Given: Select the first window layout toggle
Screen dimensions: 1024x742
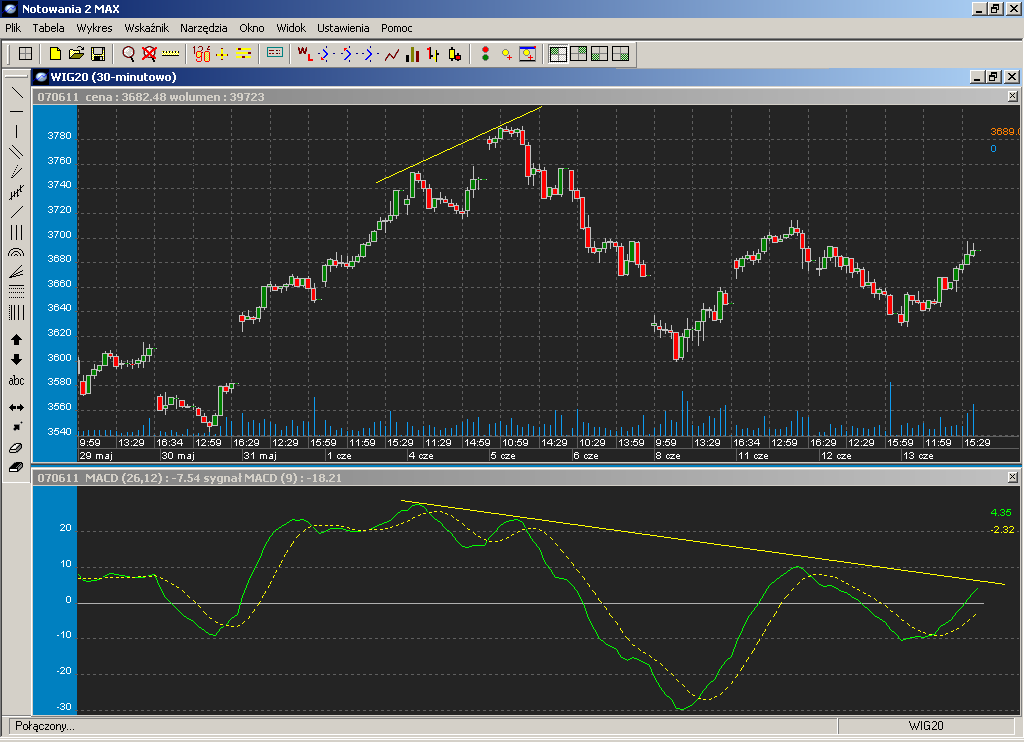Looking at the screenshot, I should tap(558, 54).
